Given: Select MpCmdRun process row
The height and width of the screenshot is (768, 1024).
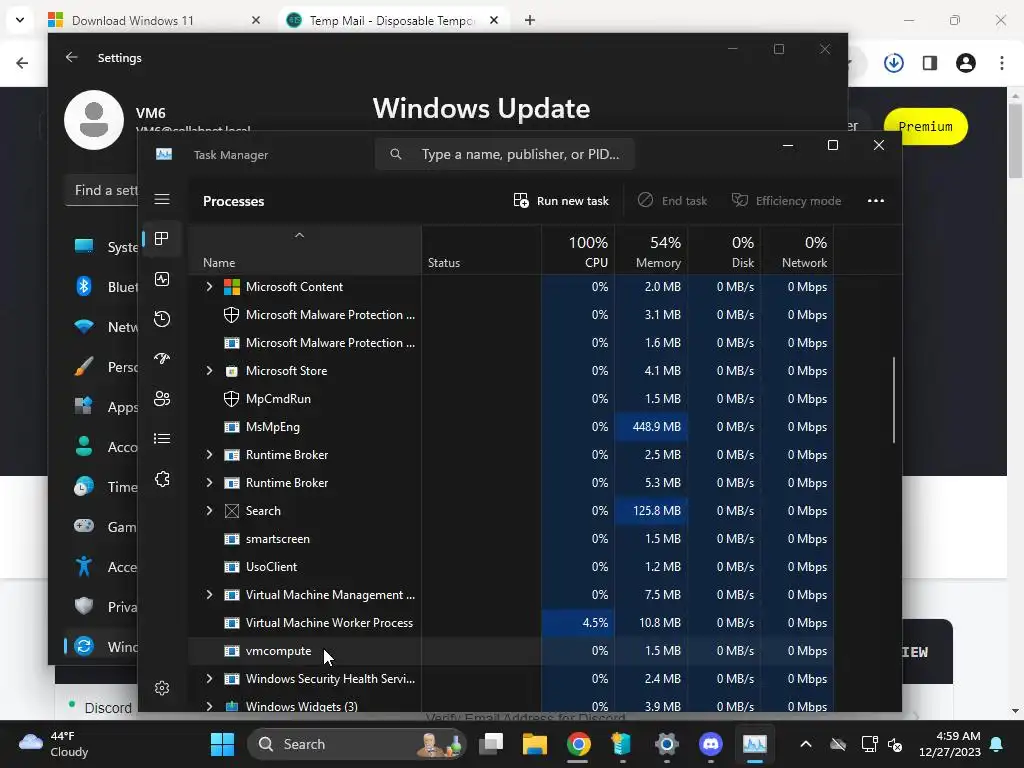Looking at the screenshot, I should click(511, 398).
